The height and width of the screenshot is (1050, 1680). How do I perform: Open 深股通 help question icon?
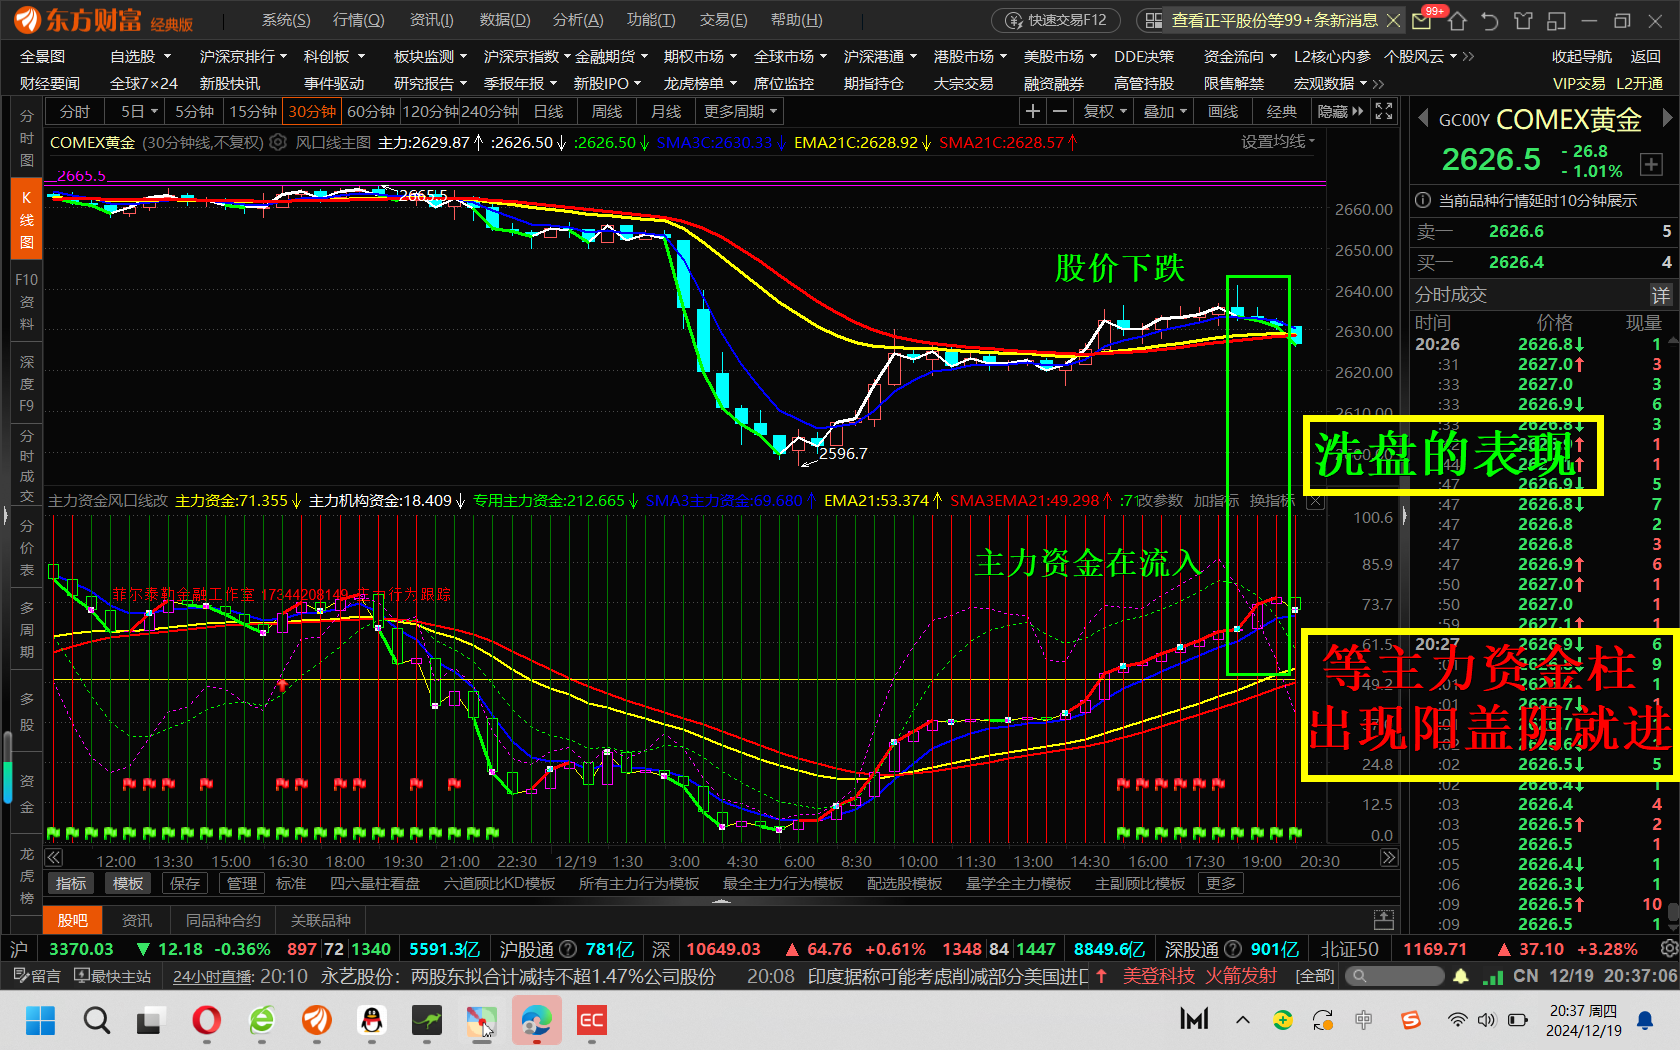1232,949
